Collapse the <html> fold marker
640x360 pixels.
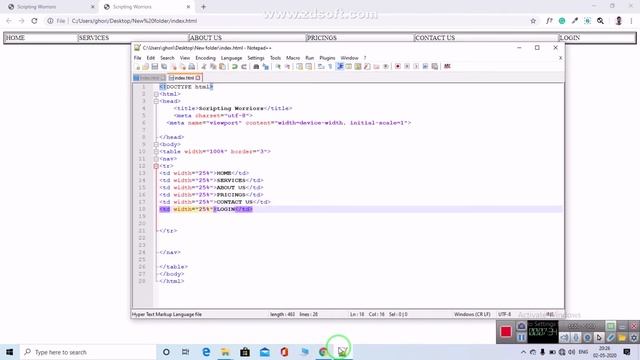pos(156,94)
